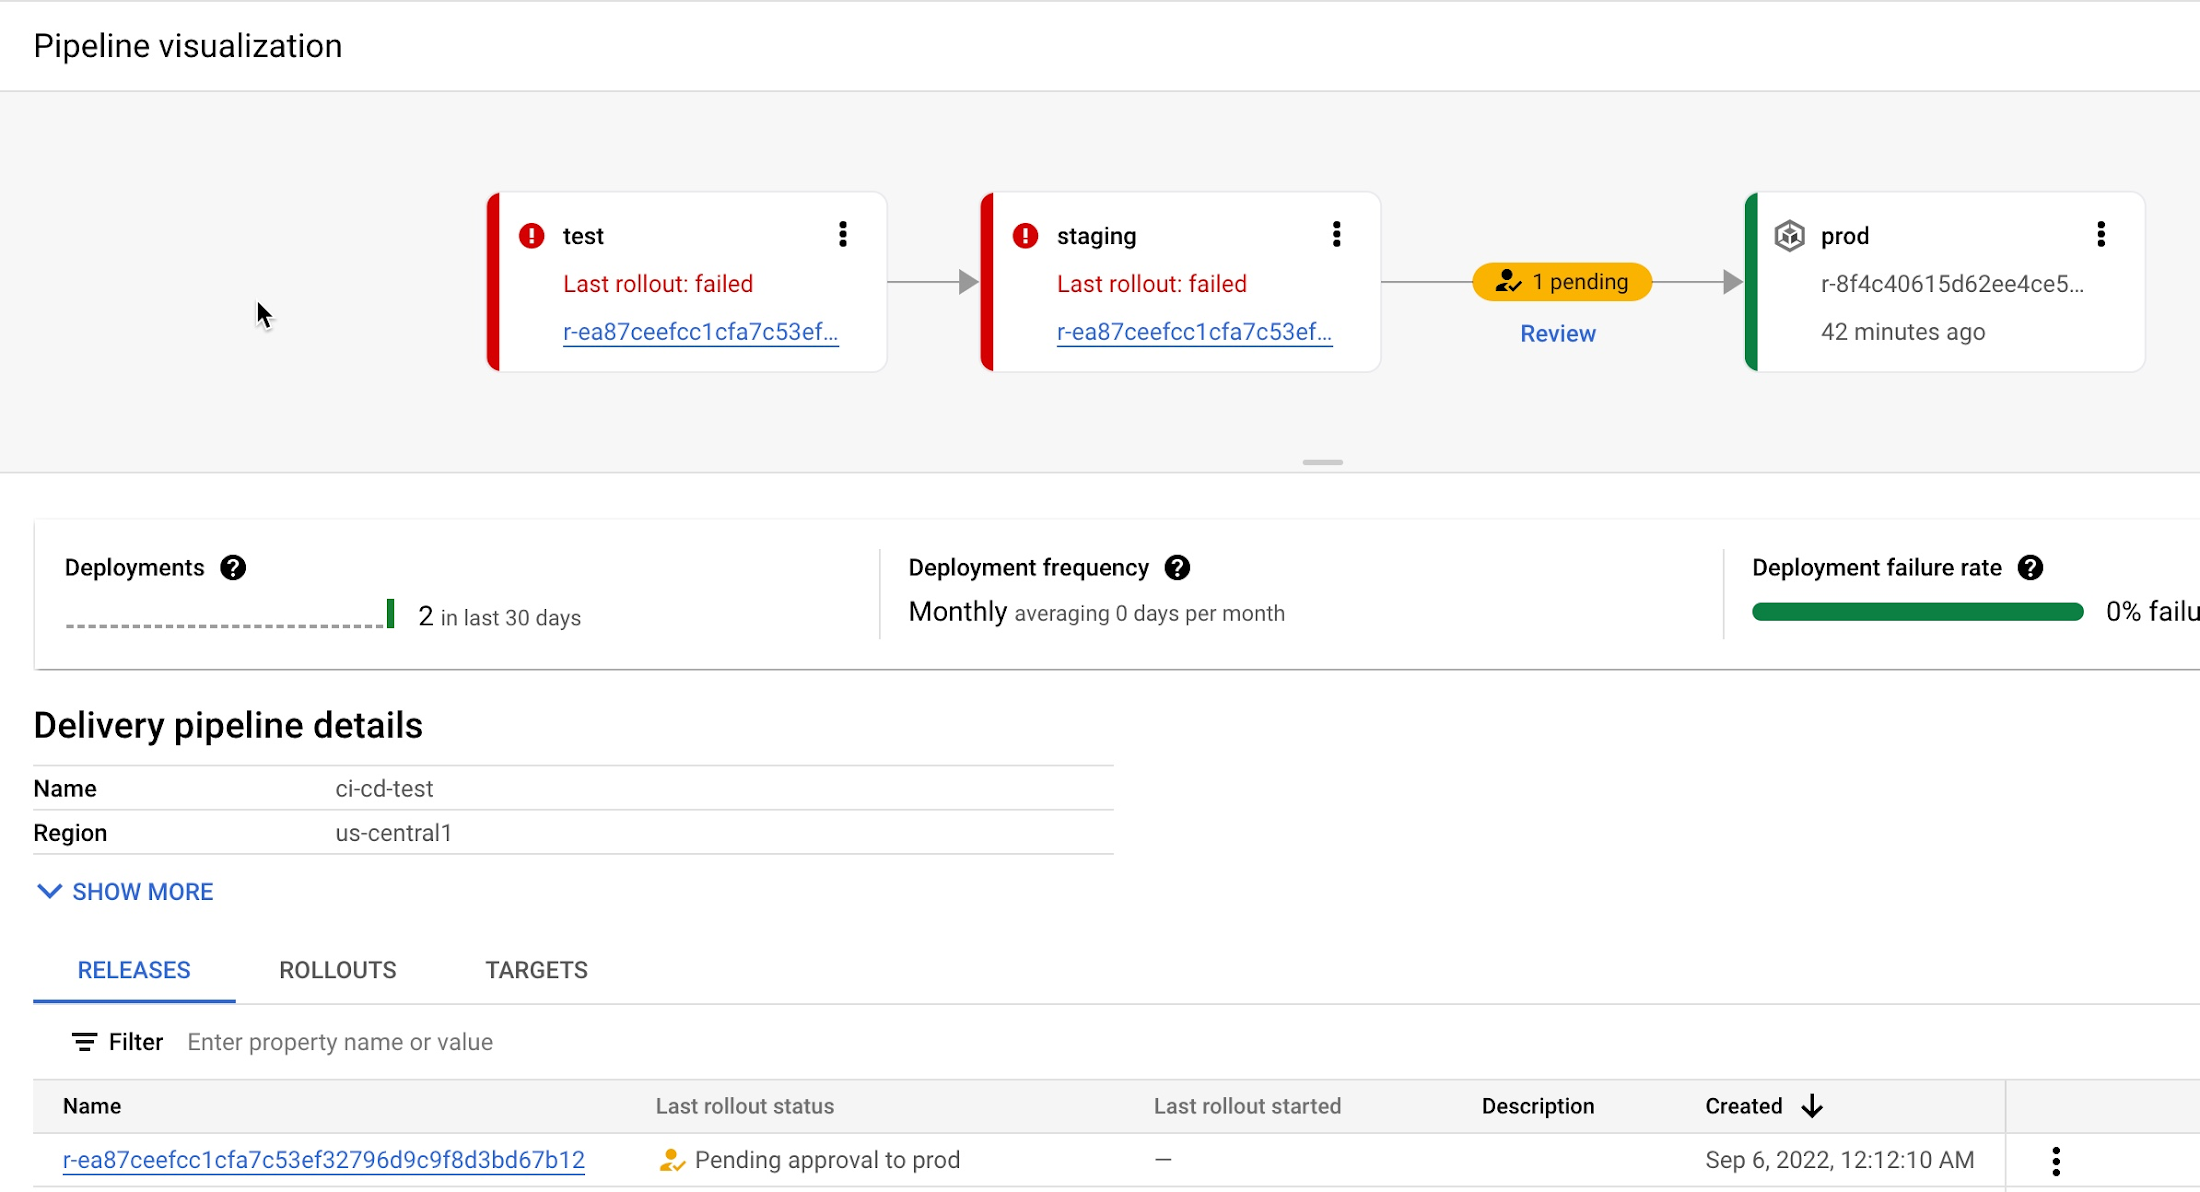Image resolution: width=2200 pixels, height=1192 pixels.
Task: Click the 'prod' target title
Action: (x=1845, y=236)
